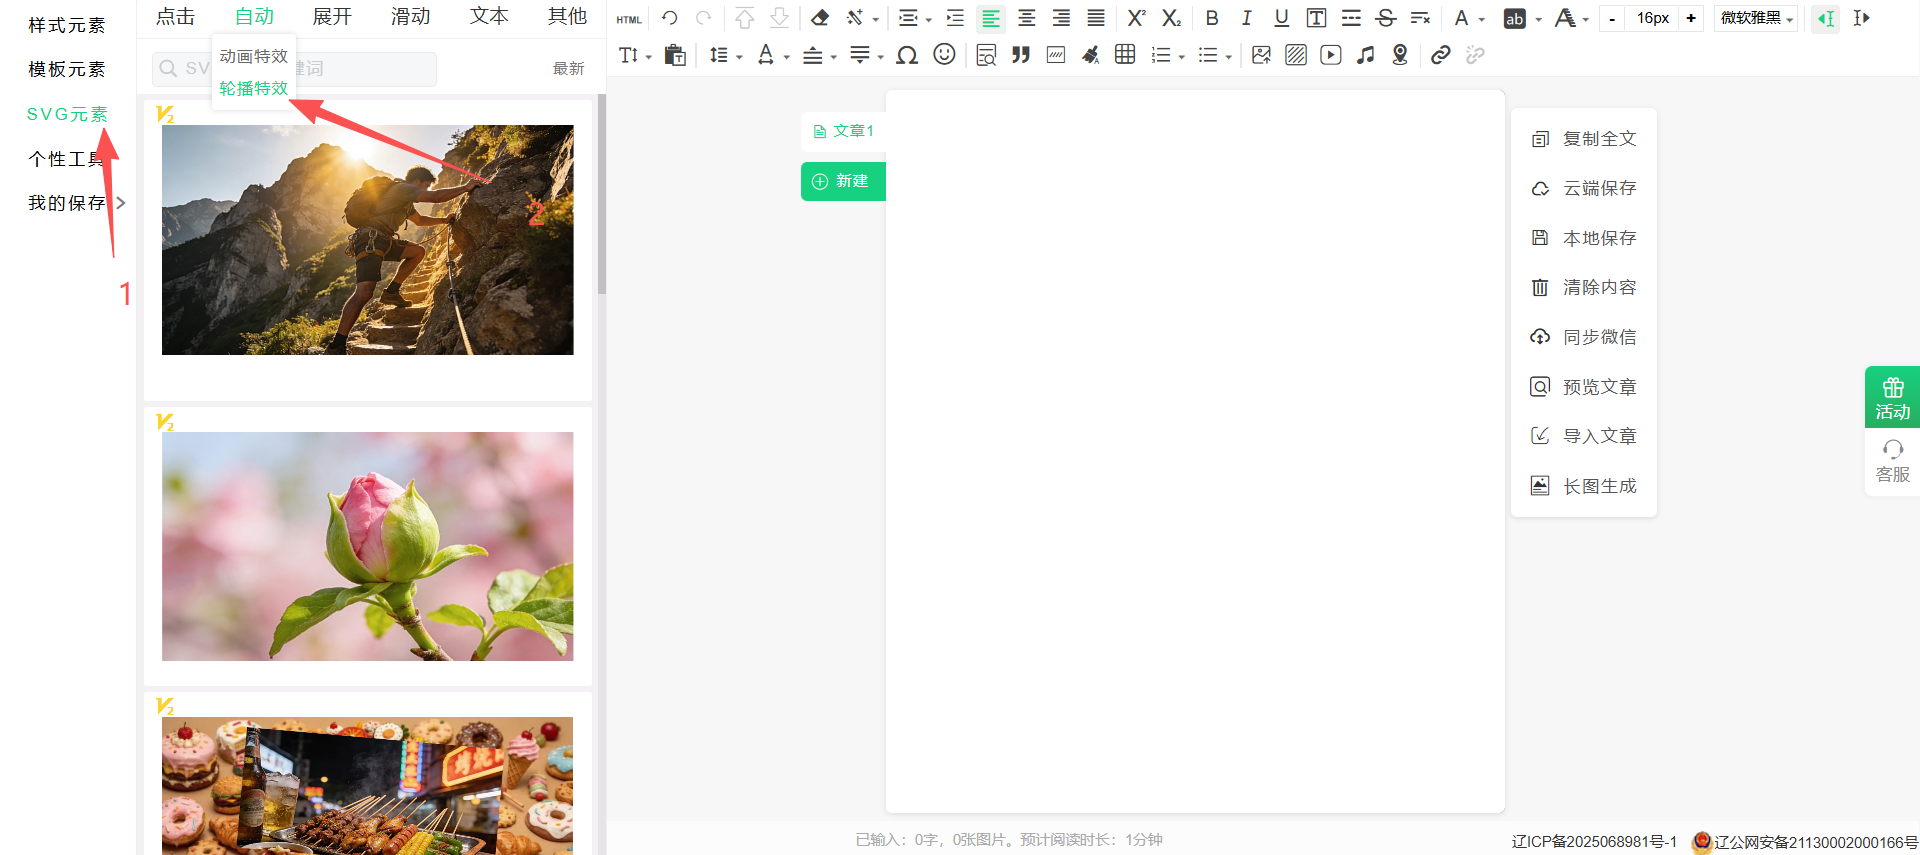
Task: Open HTML source code view
Action: tap(628, 19)
